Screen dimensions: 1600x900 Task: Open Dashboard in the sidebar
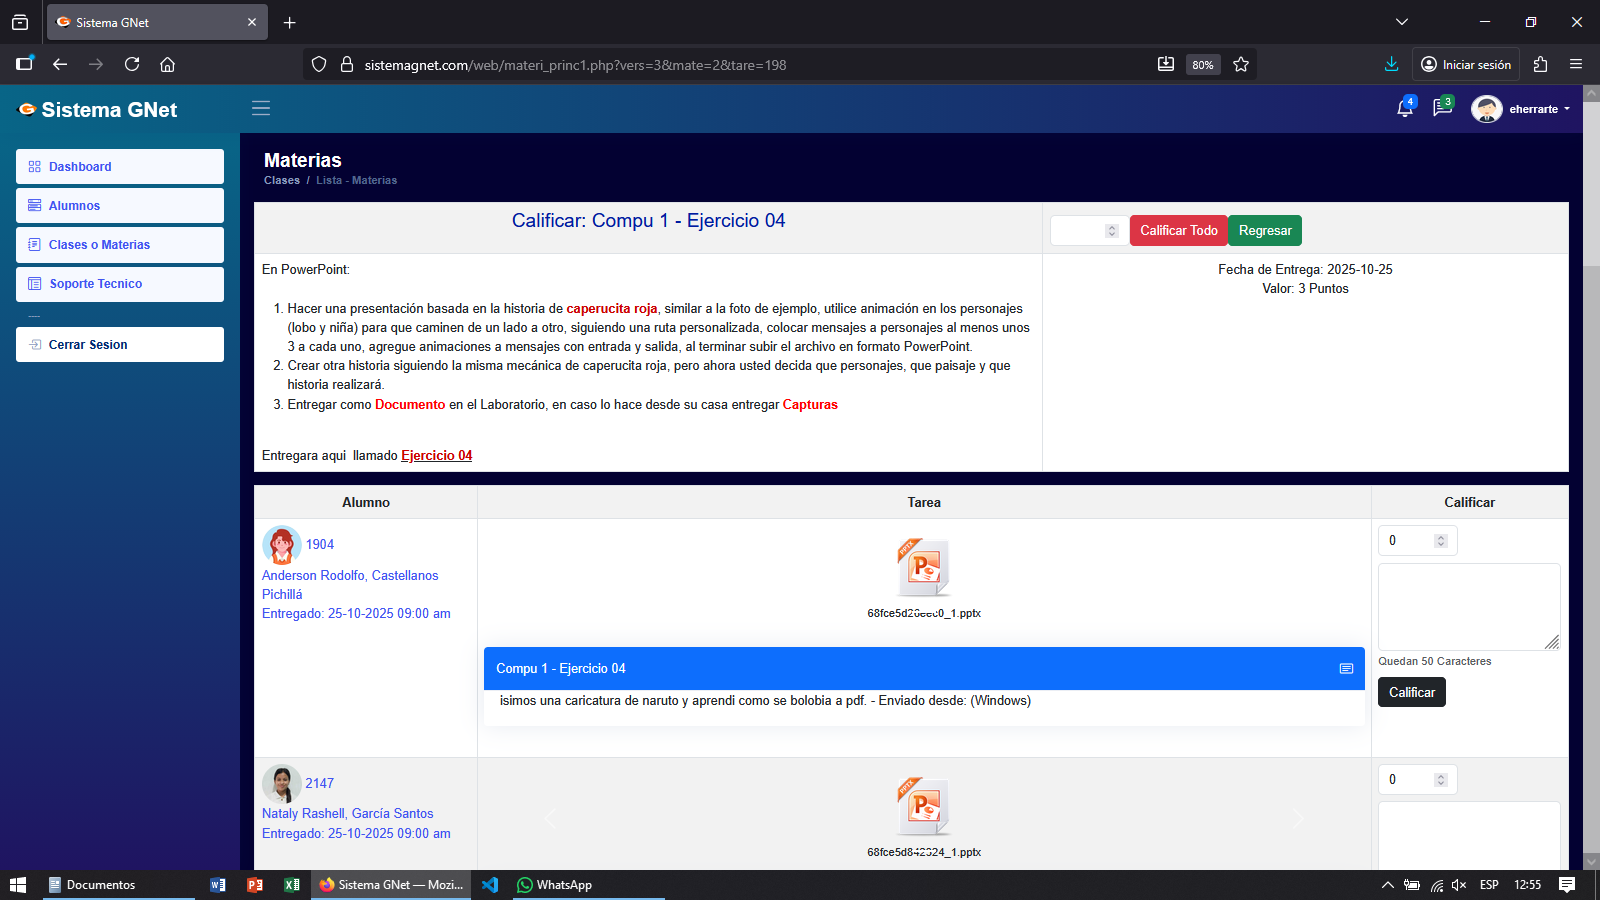120,167
